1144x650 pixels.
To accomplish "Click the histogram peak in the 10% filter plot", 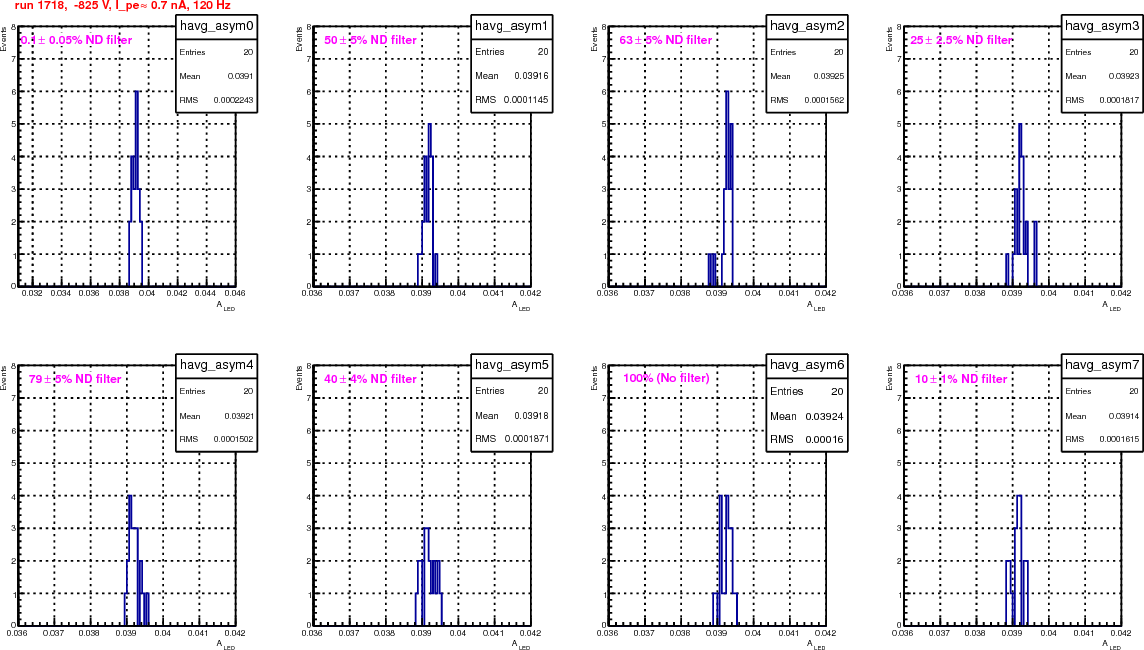I will tap(1019, 496).
